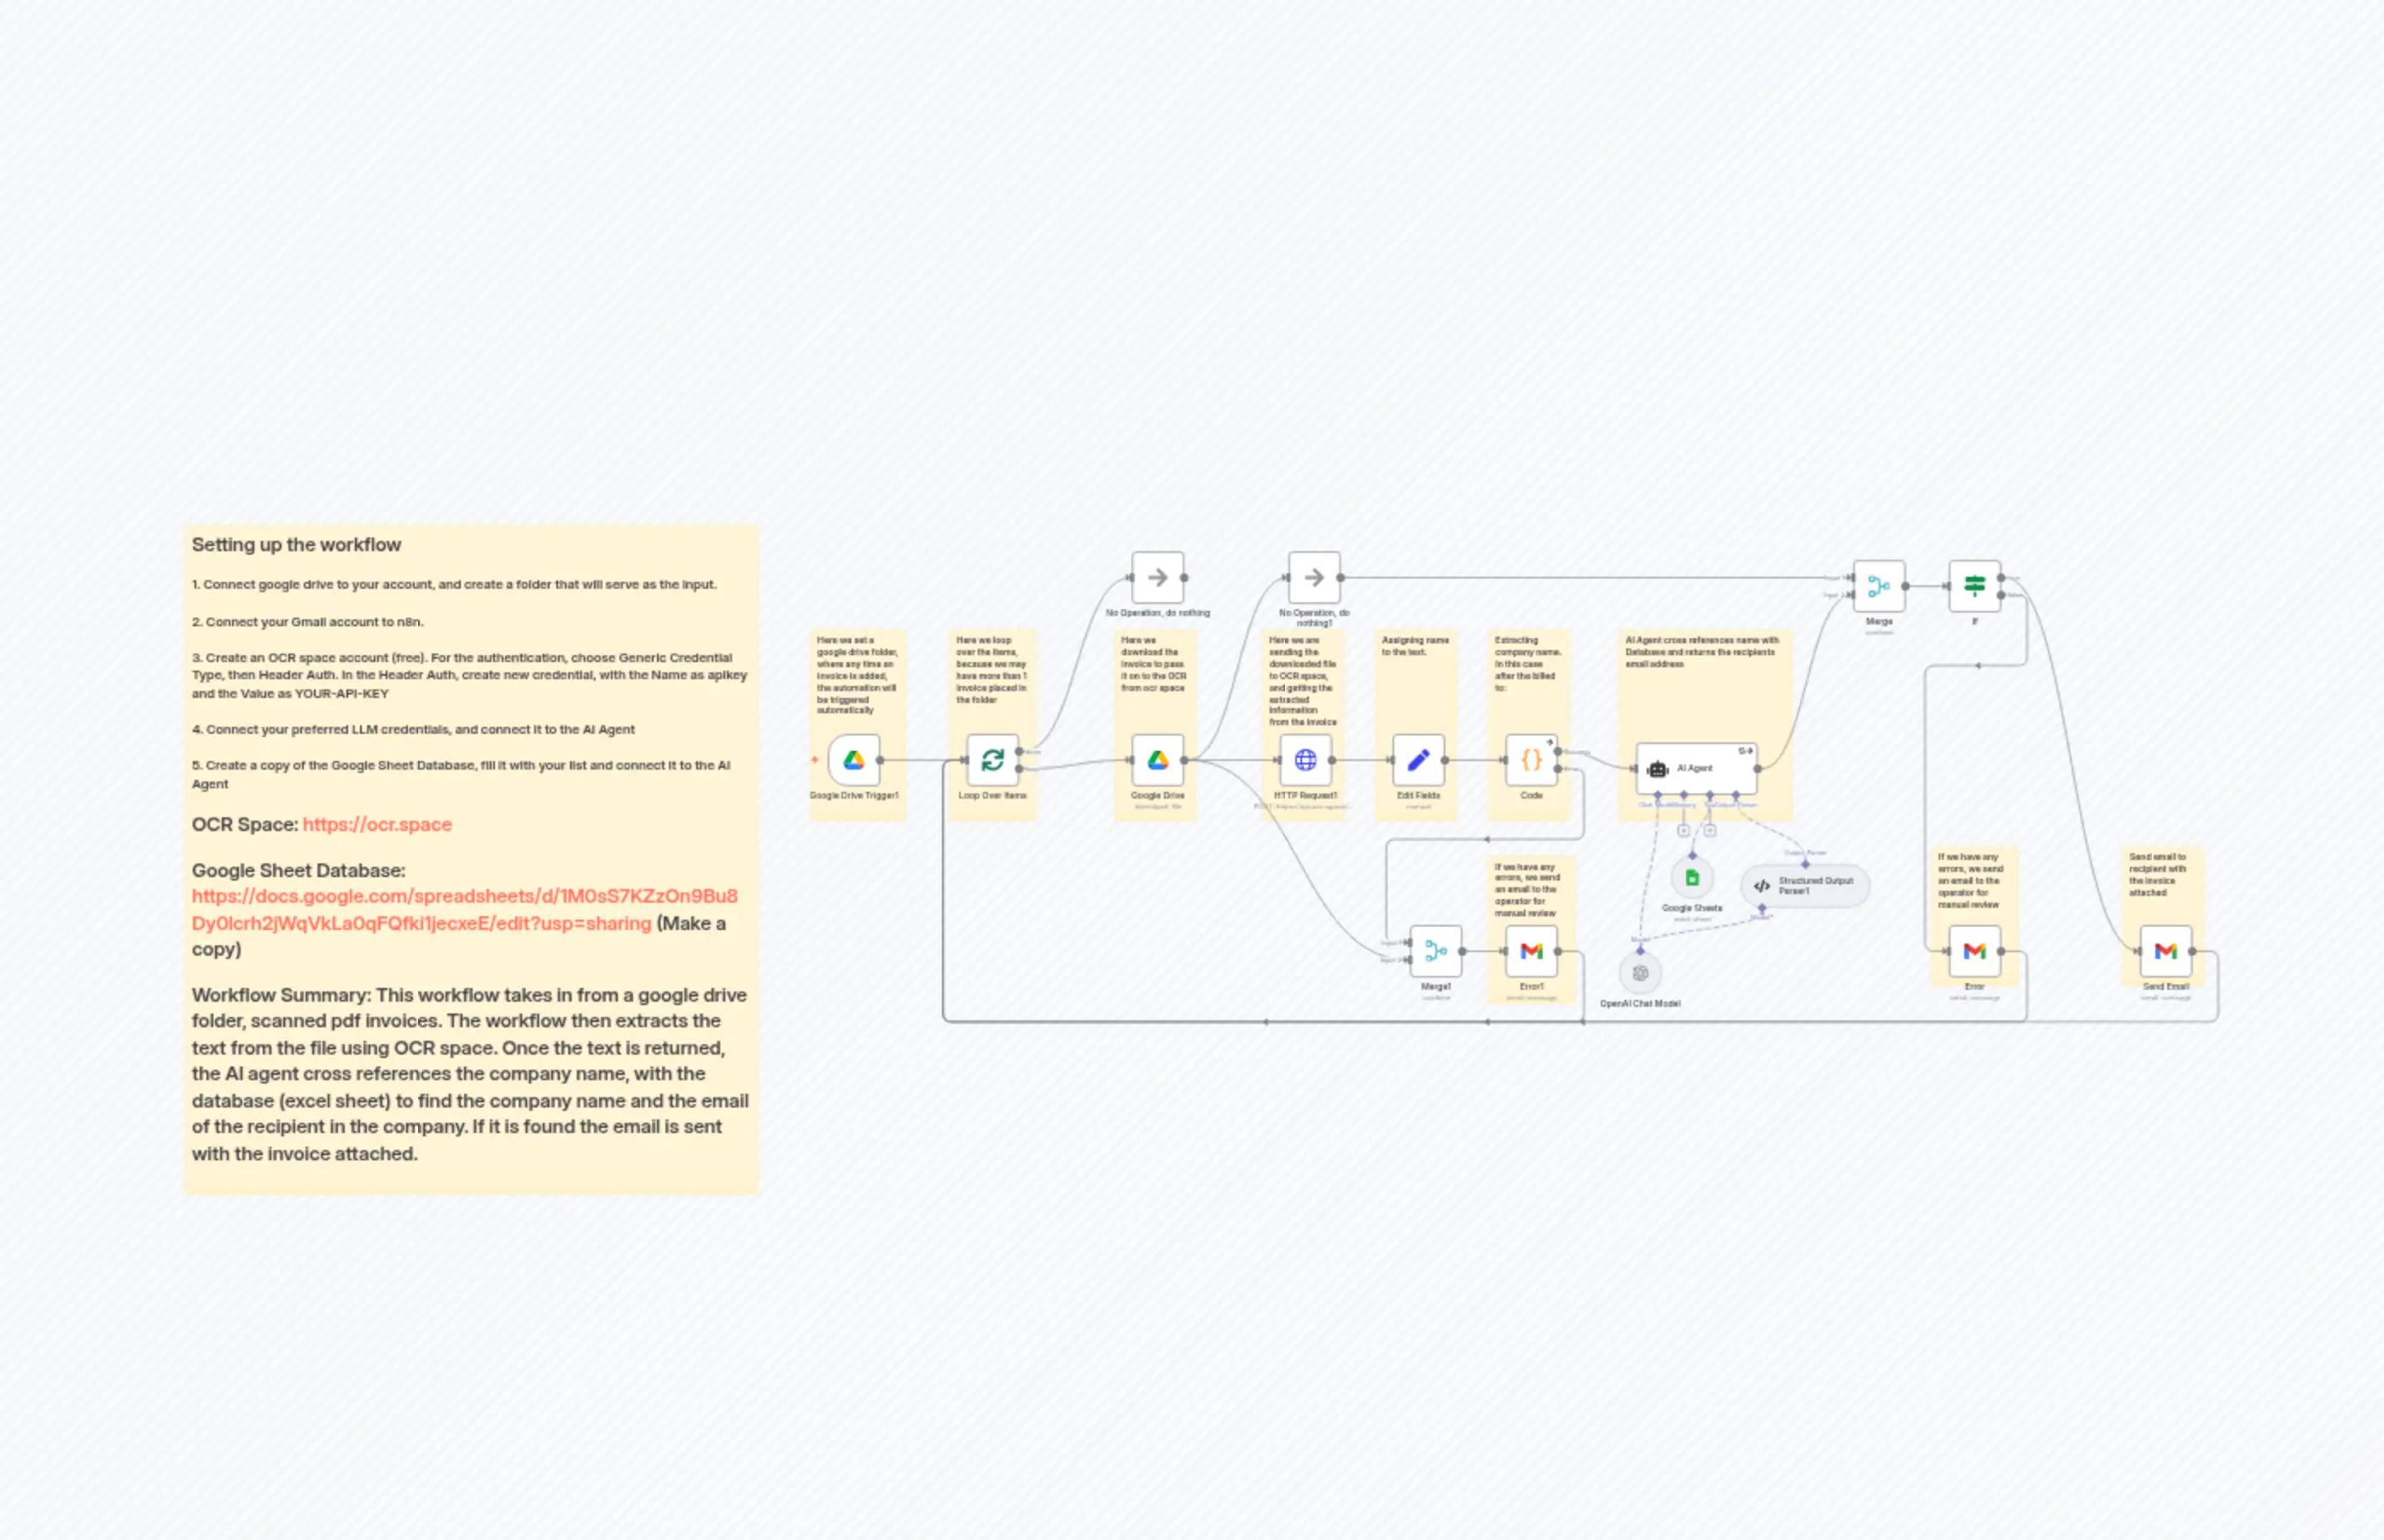Open the Google Drive download node
Image resolution: width=2384 pixels, height=1540 pixels.
(1158, 760)
